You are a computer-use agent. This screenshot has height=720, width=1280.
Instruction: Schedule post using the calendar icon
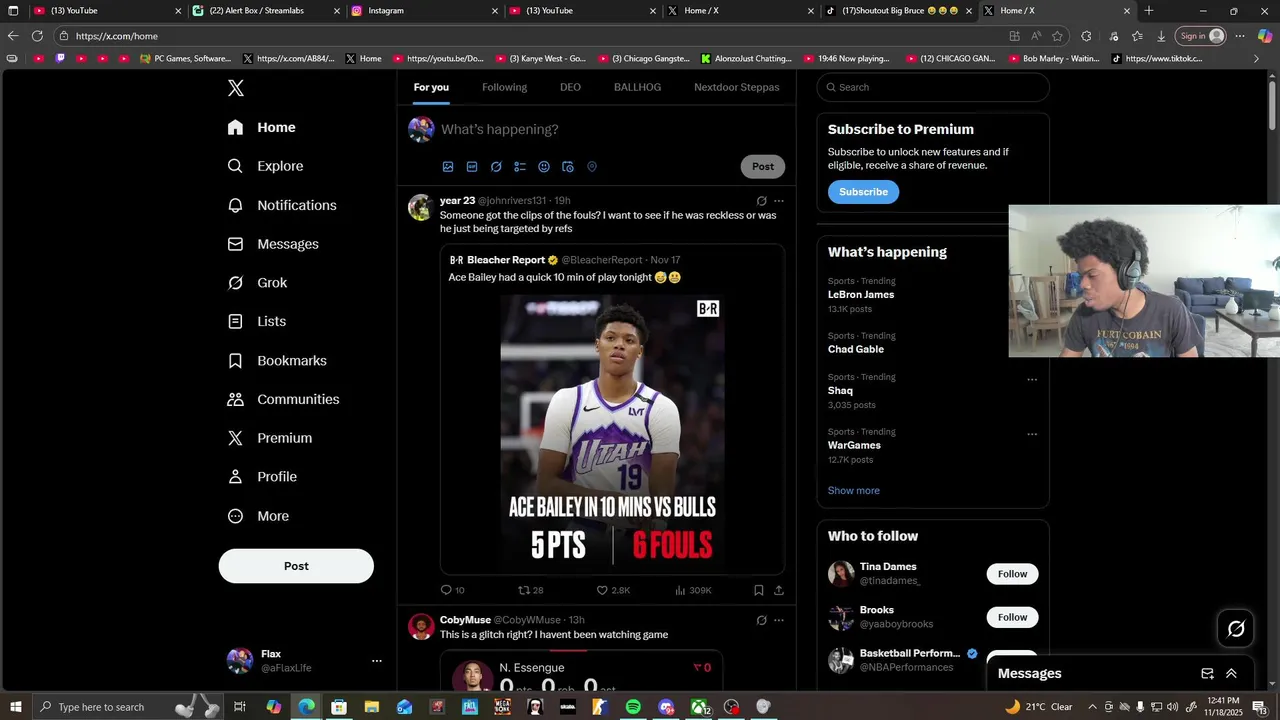click(x=568, y=167)
